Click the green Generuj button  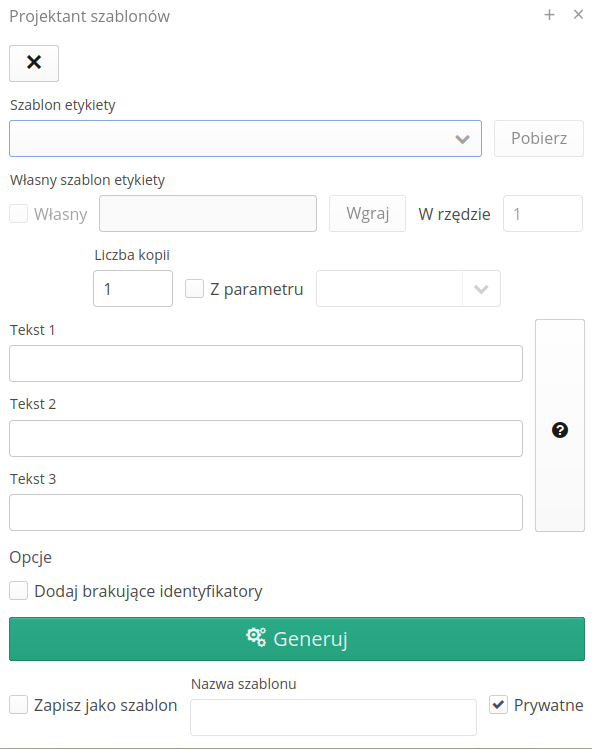[x=297, y=639]
